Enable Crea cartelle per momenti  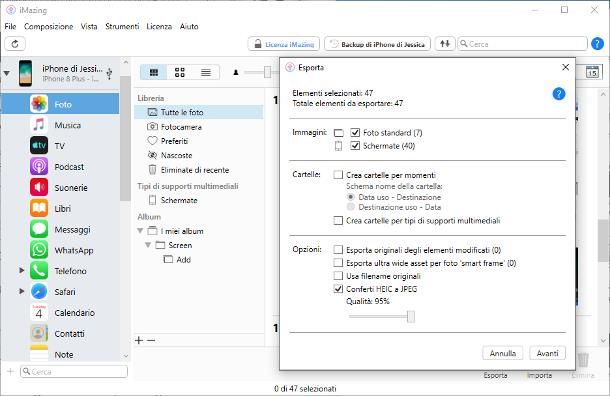338,175
